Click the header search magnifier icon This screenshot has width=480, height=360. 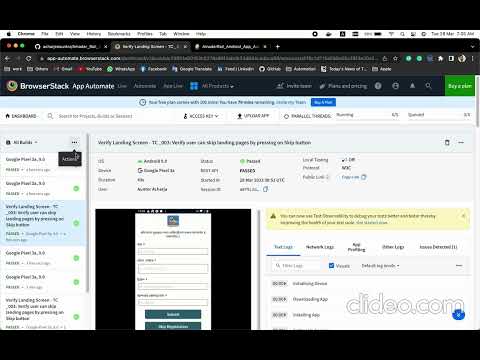tap(428, 86)
